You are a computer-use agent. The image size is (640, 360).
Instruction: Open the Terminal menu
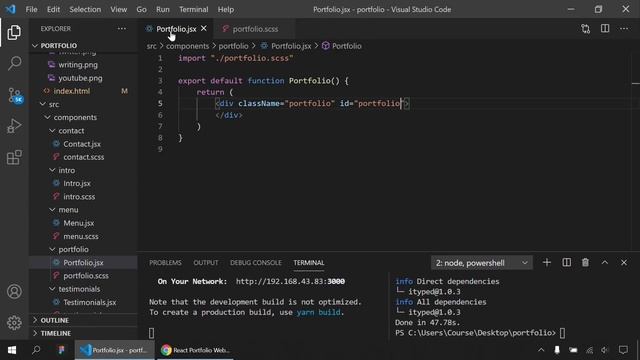point(193,9)
